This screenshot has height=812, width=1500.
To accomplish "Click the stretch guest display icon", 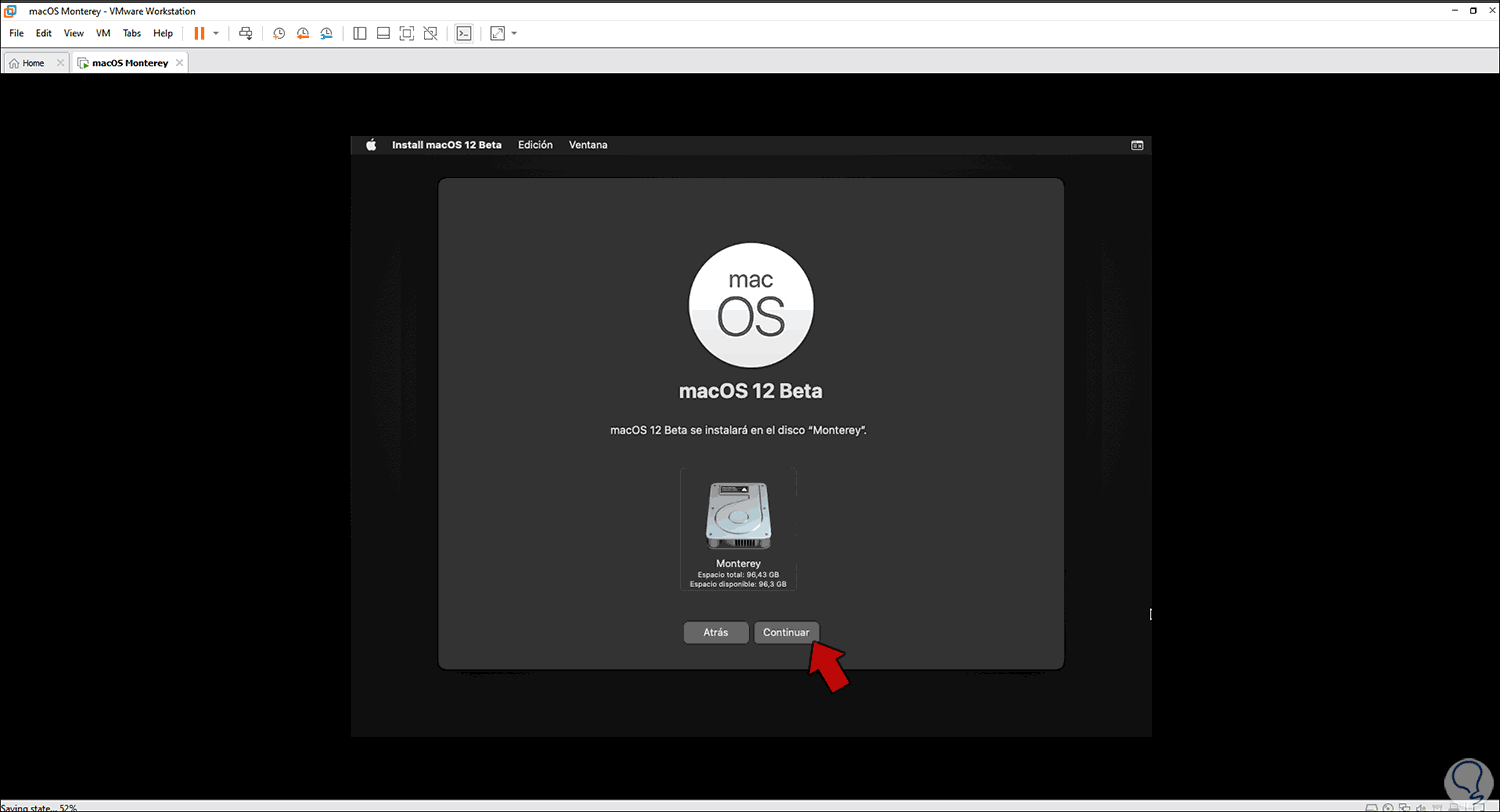I will [x=498, y=33].
